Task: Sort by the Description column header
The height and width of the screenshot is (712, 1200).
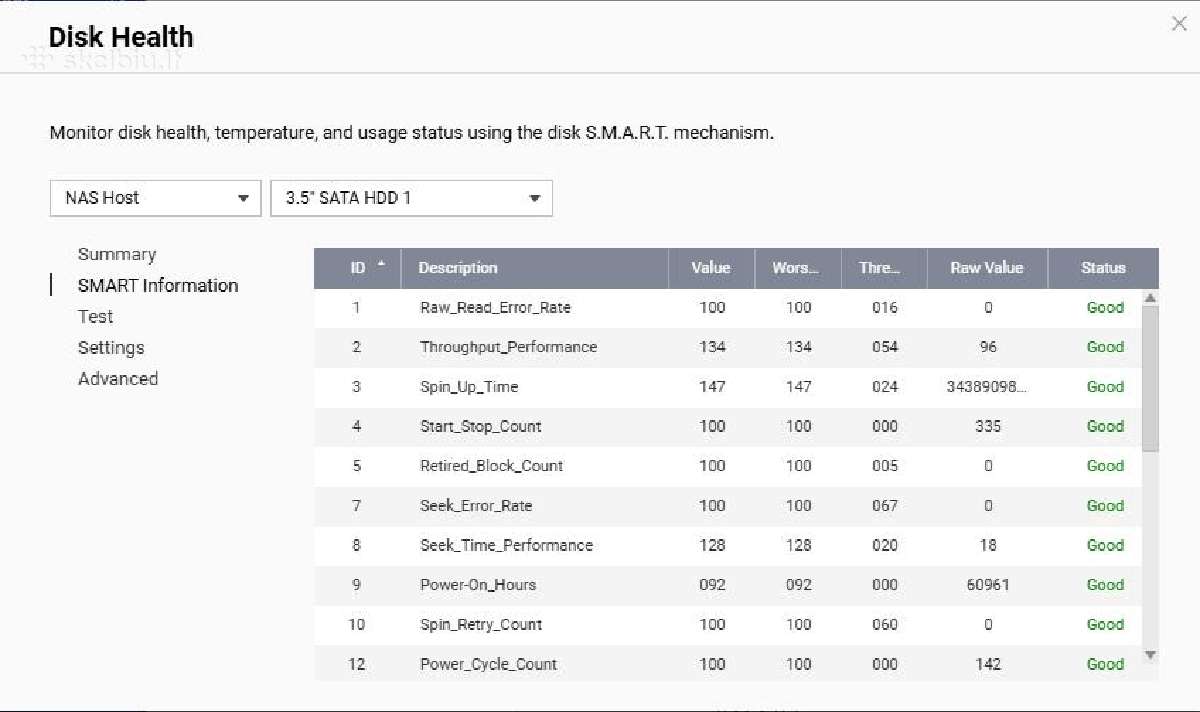Action: pyautogui.click(x=534, y=268)
